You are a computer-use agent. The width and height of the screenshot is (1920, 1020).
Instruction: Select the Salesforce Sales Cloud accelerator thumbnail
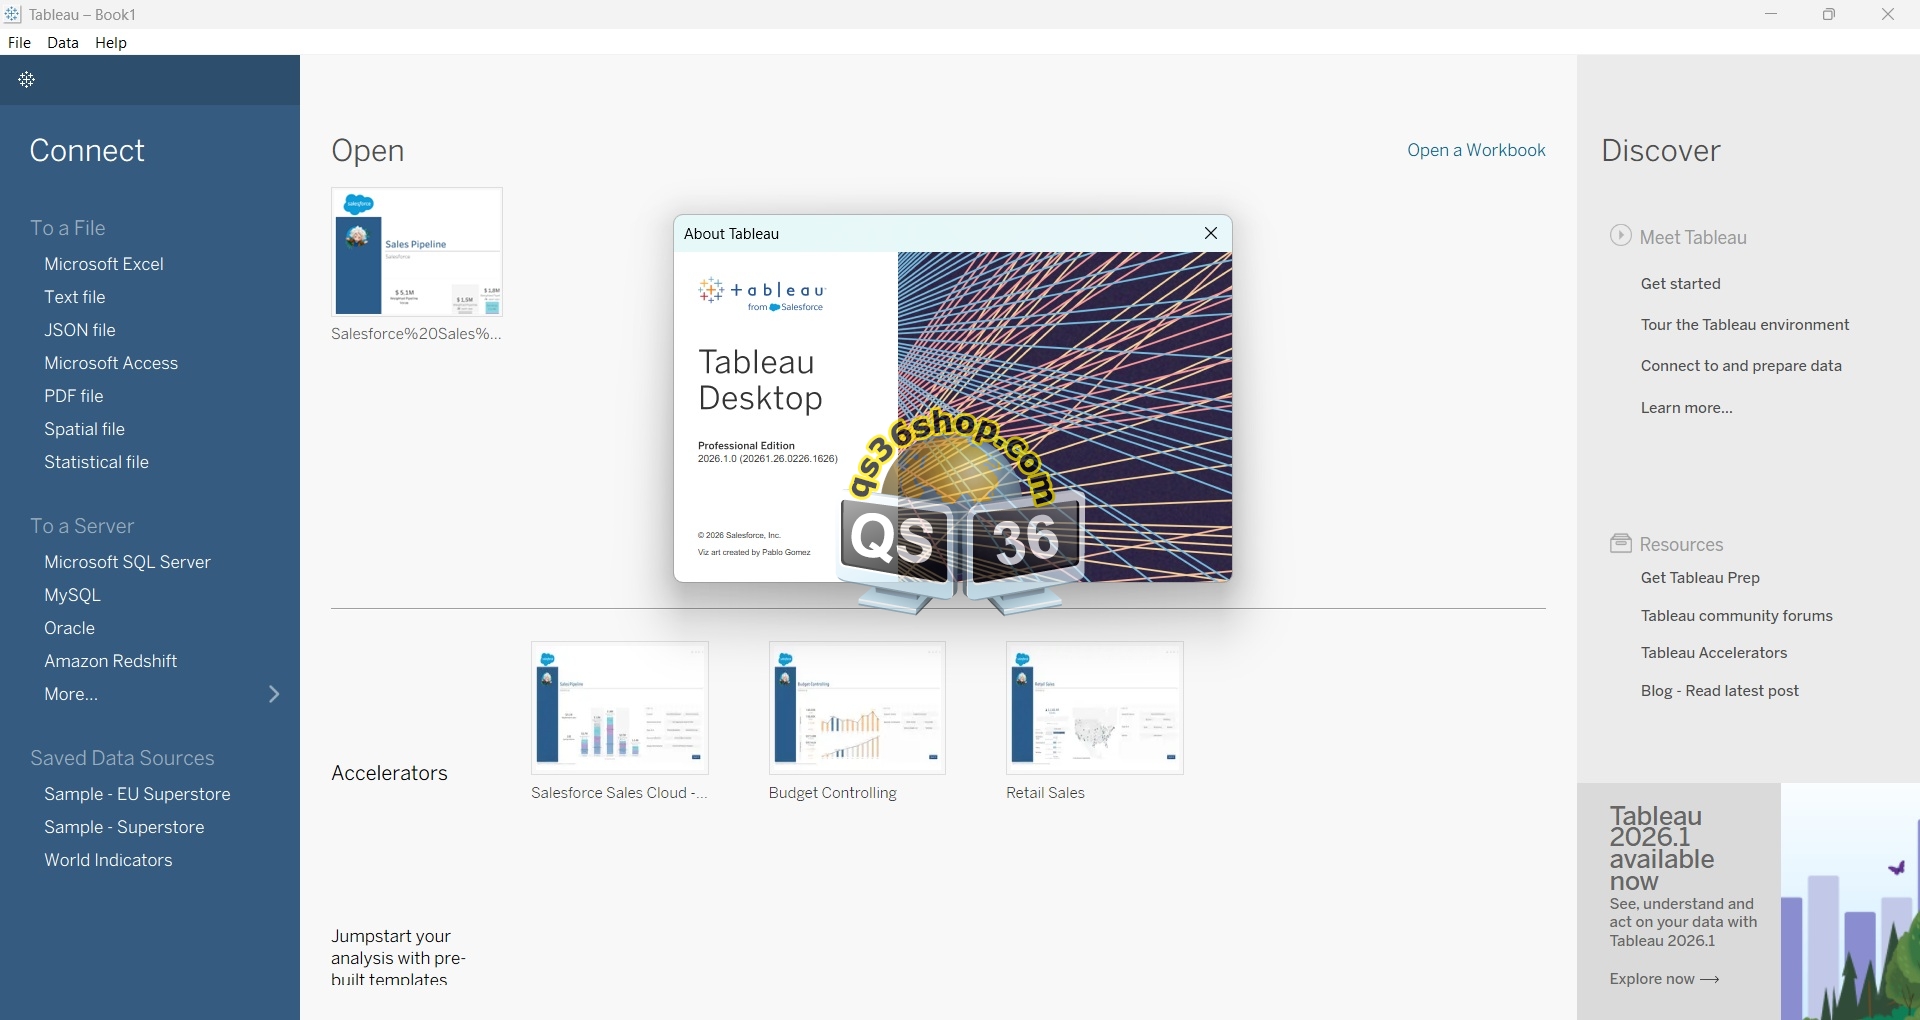(x=619, y=708)
